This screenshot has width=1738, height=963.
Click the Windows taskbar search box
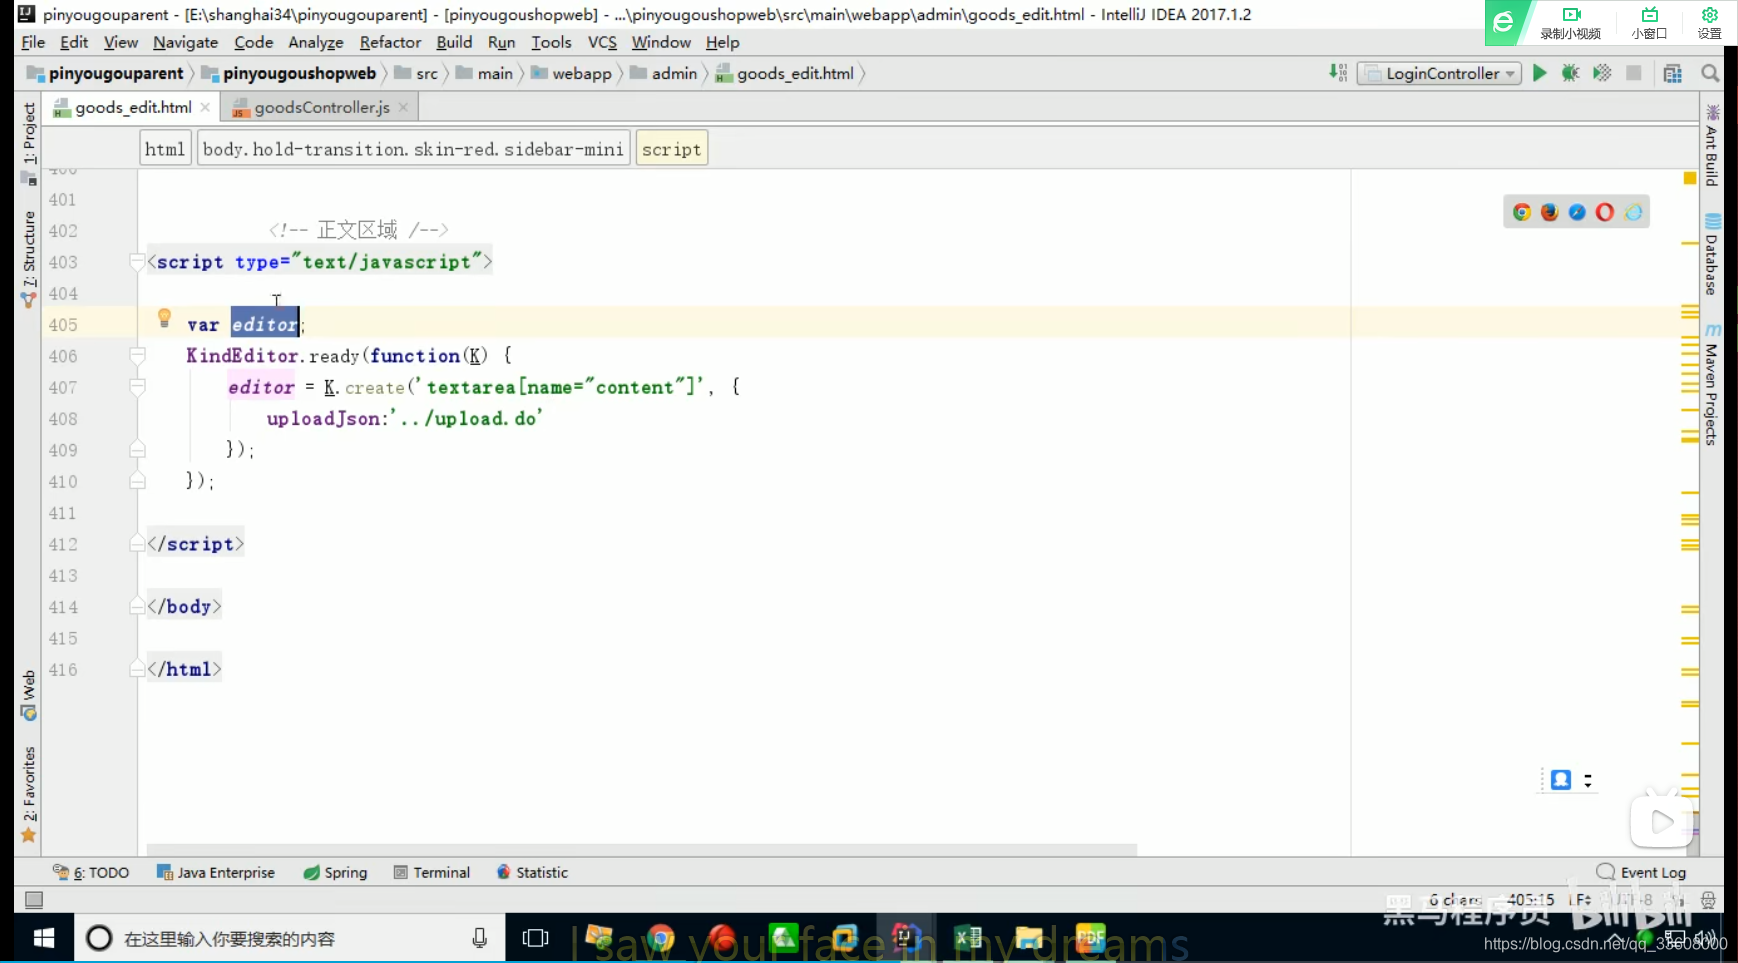tap(289, 938)
